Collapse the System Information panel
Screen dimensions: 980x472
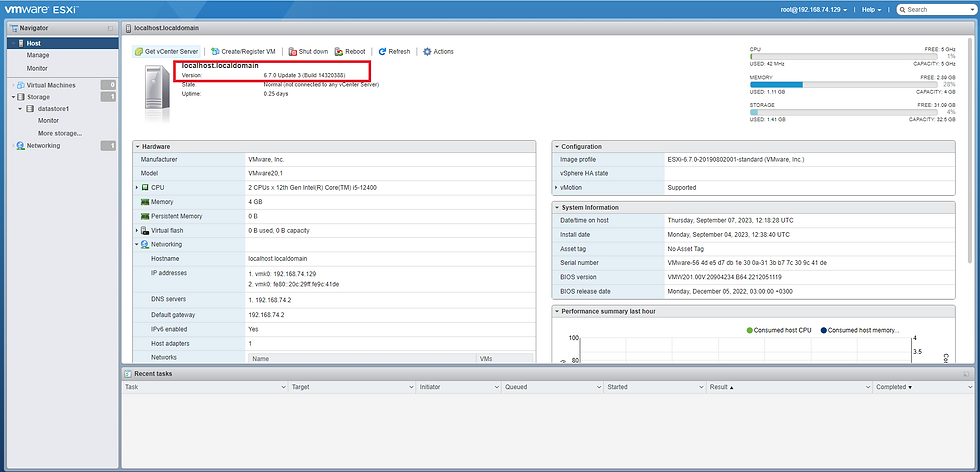556,208
